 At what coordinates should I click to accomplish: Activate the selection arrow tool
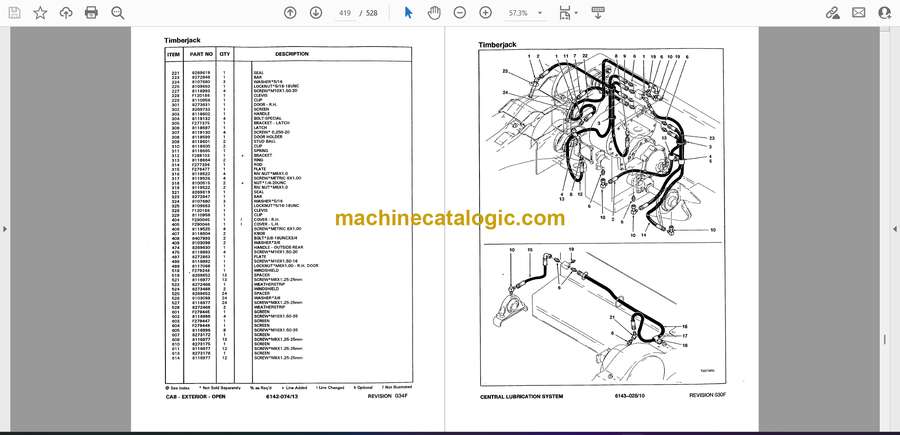408,13
